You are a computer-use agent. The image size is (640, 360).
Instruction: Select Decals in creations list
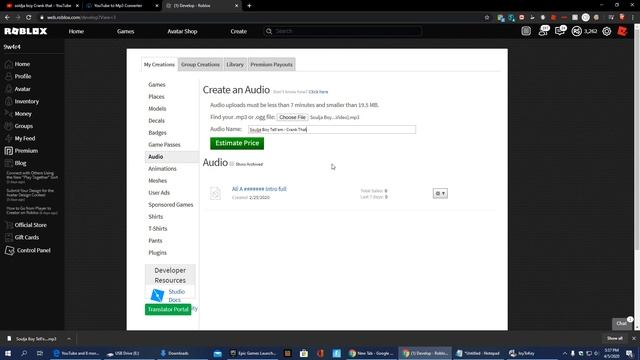(x=156, y=121)
